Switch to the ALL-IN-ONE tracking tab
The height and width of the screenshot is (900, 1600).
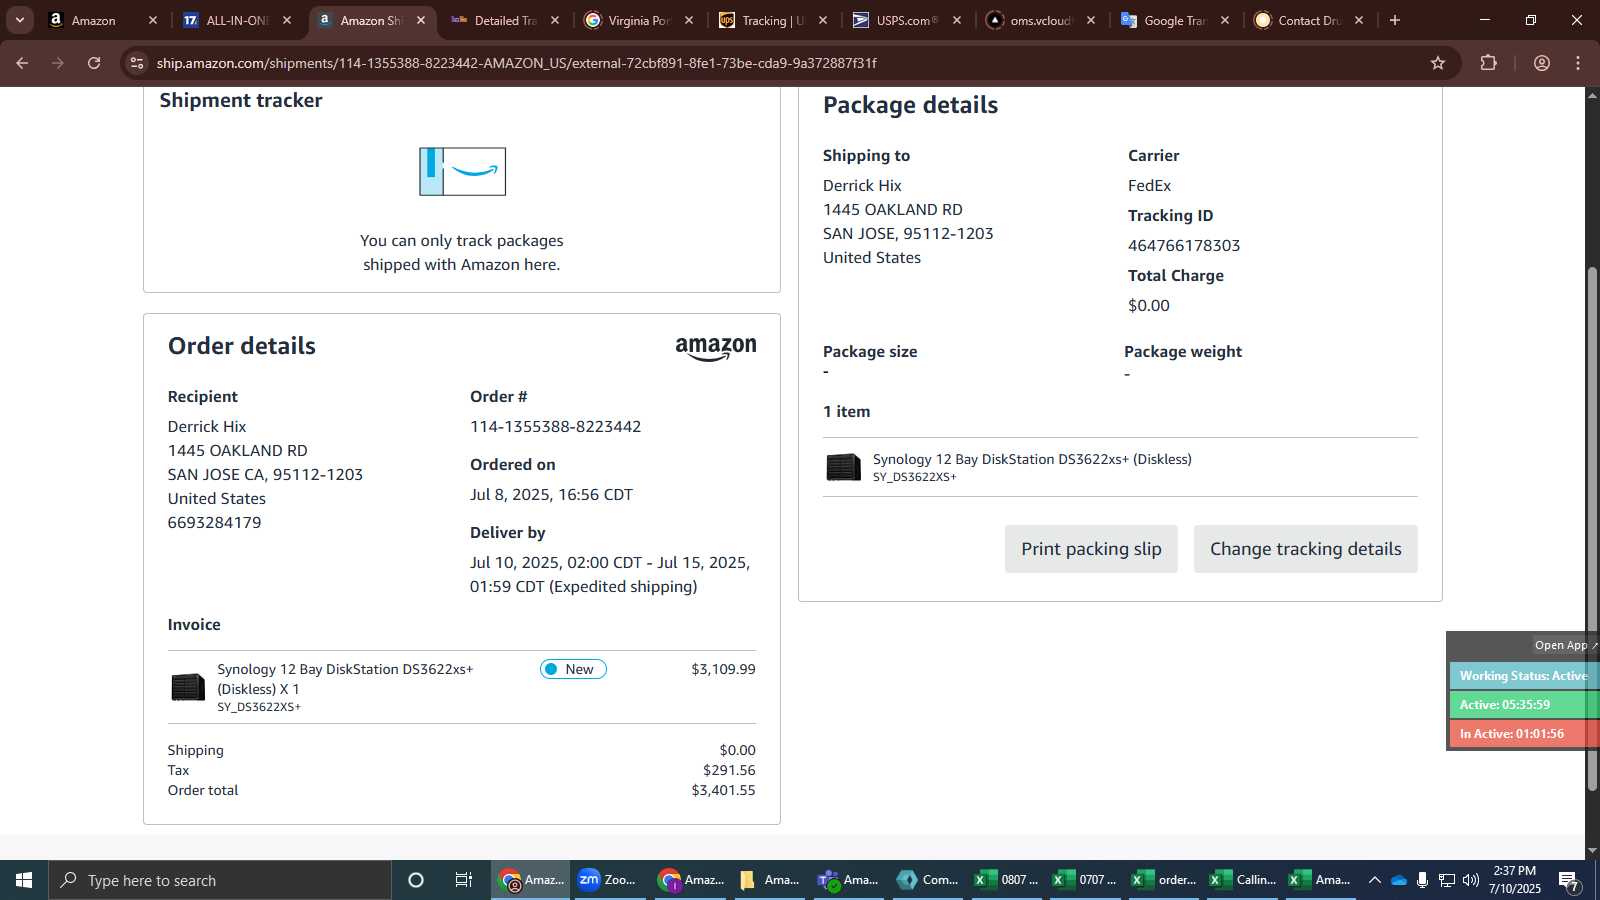click(x=237, y=20)
